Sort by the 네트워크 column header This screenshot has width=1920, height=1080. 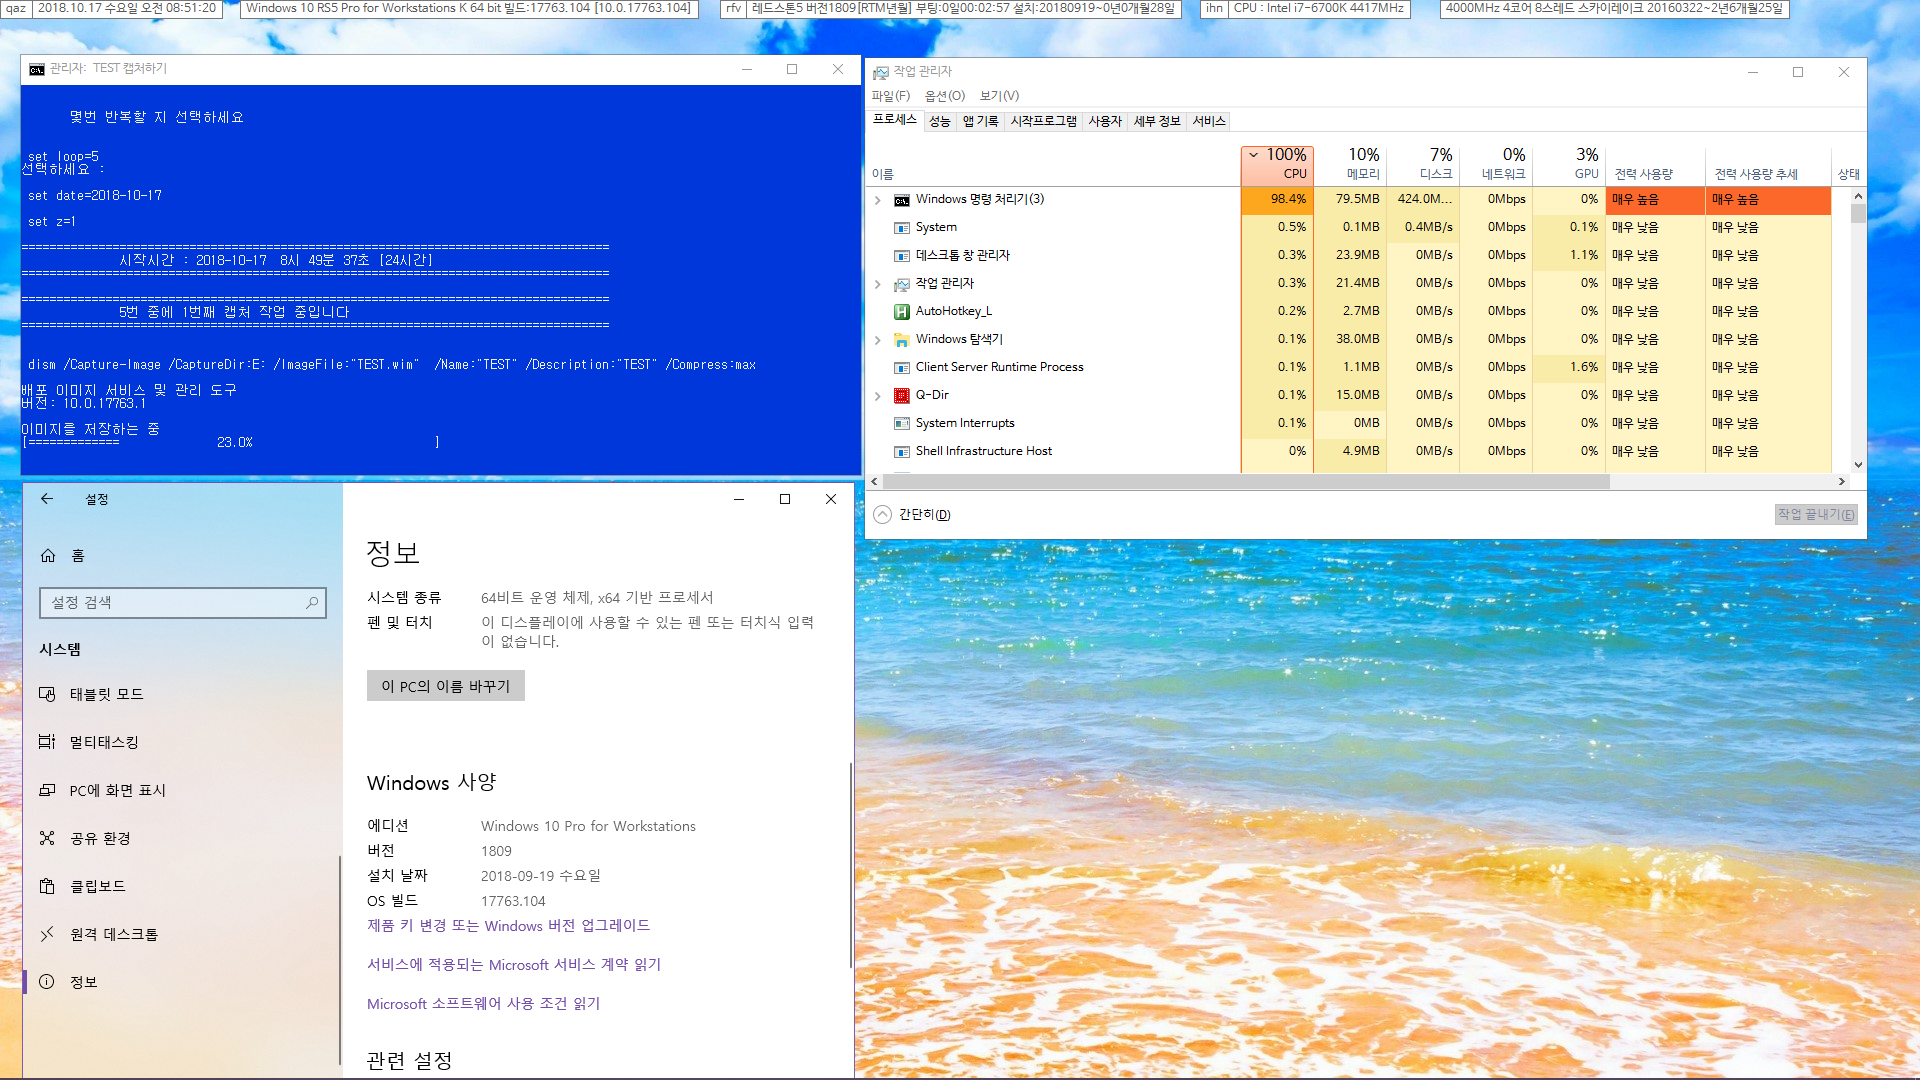coord(1496,164)
